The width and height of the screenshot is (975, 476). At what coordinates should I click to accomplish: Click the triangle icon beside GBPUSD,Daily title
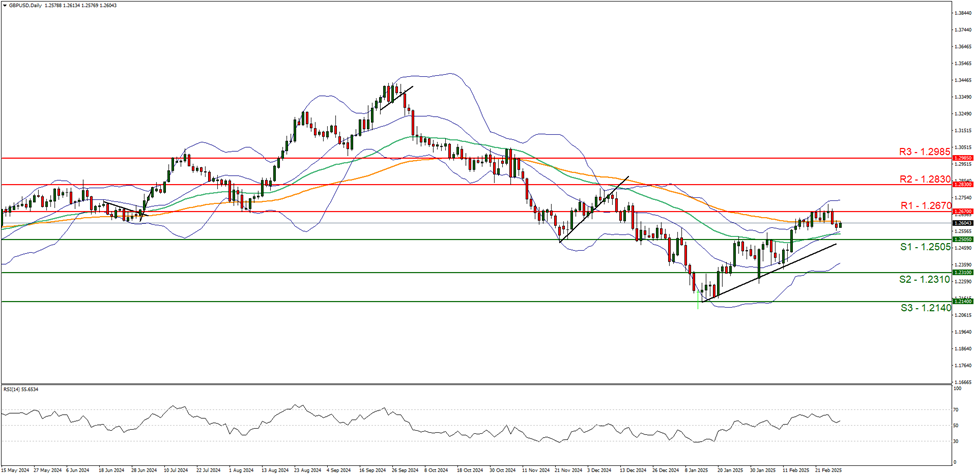click(5, 5)
